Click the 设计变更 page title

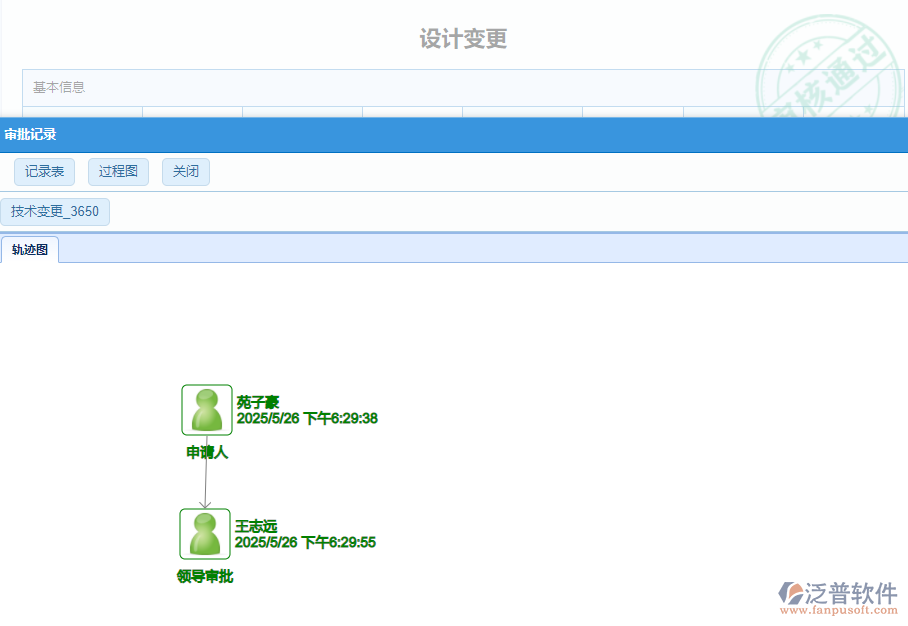click(461, 38)
